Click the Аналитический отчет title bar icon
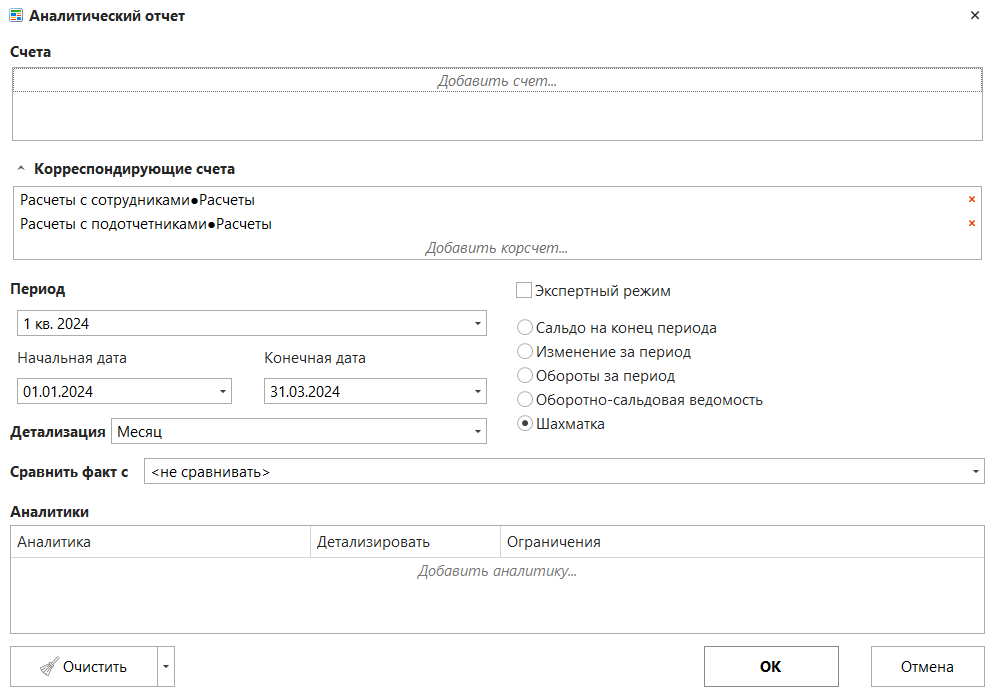The image size is (995, 698). click(x=16, y=16)
